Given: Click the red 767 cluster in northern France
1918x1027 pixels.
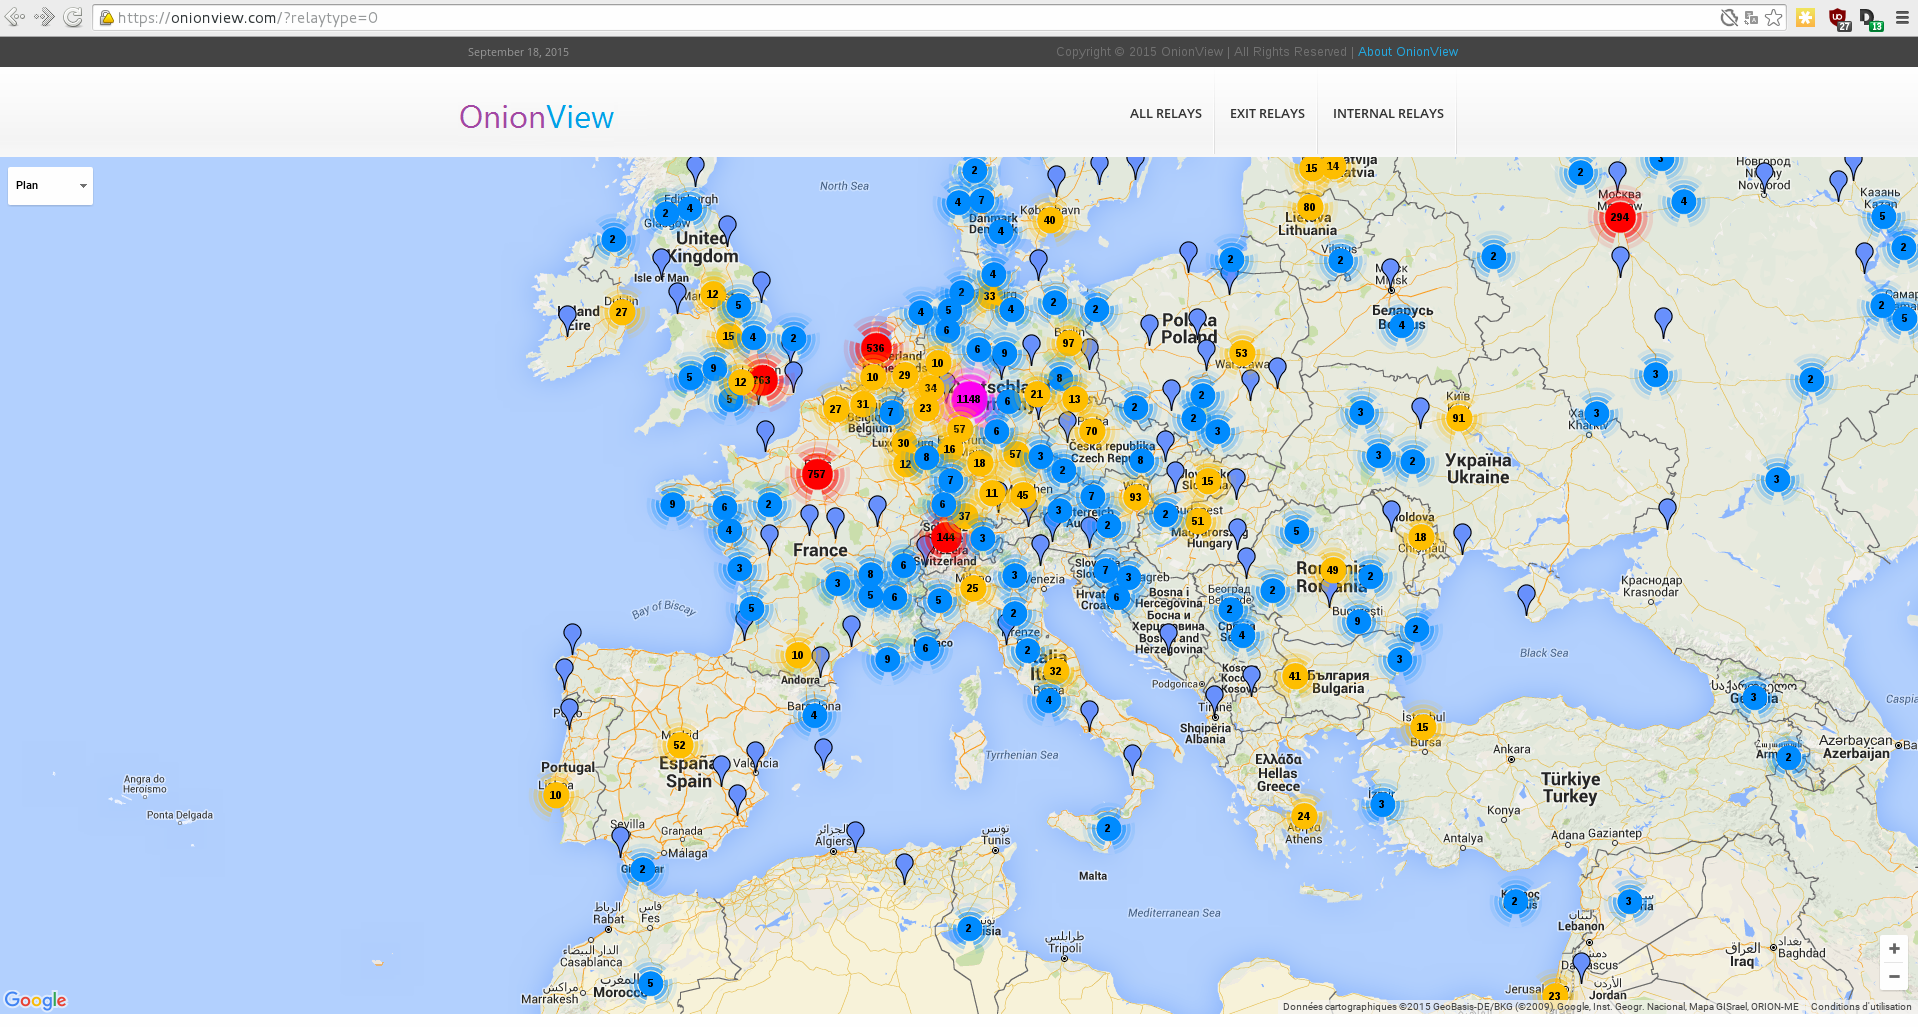Looking at the screenshot, I should click(x=816, y=474).
